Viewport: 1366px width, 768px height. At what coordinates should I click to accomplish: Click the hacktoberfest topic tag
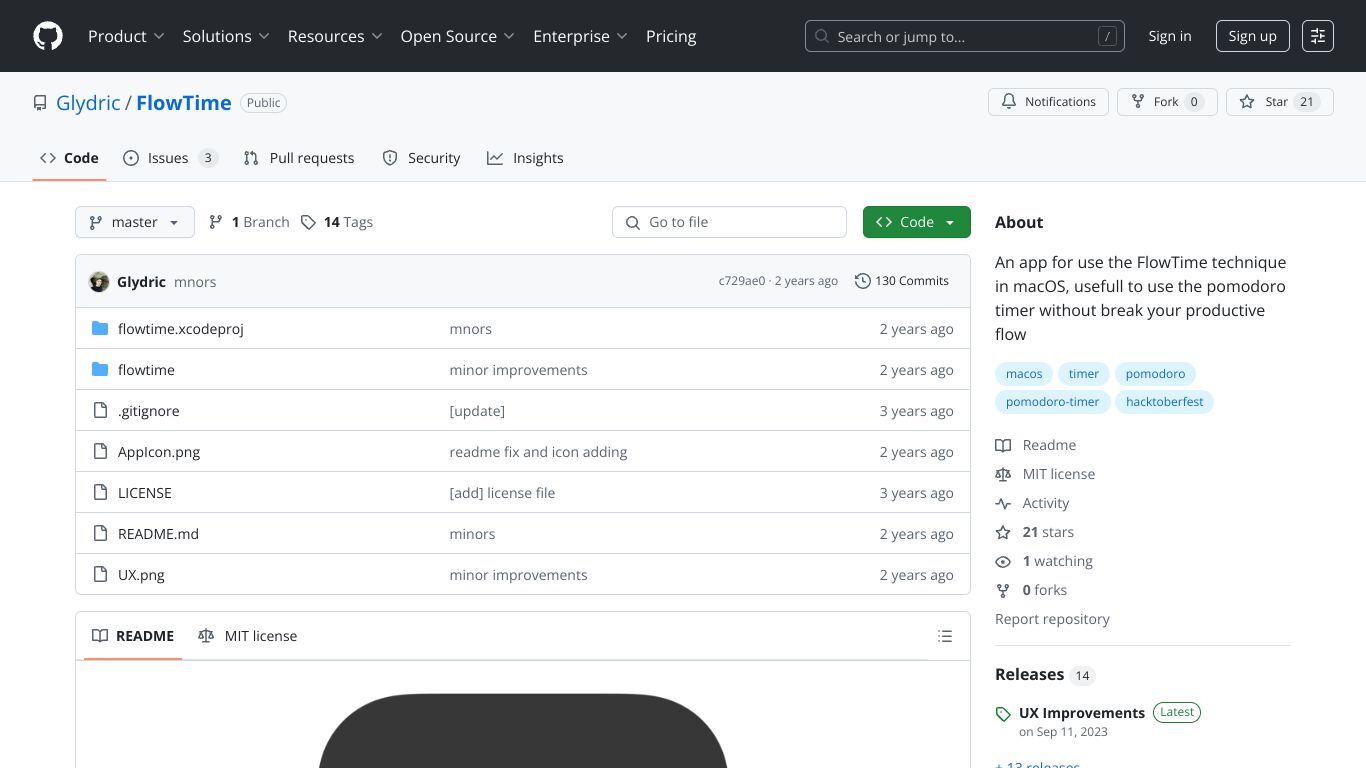tap(1164, 402)
